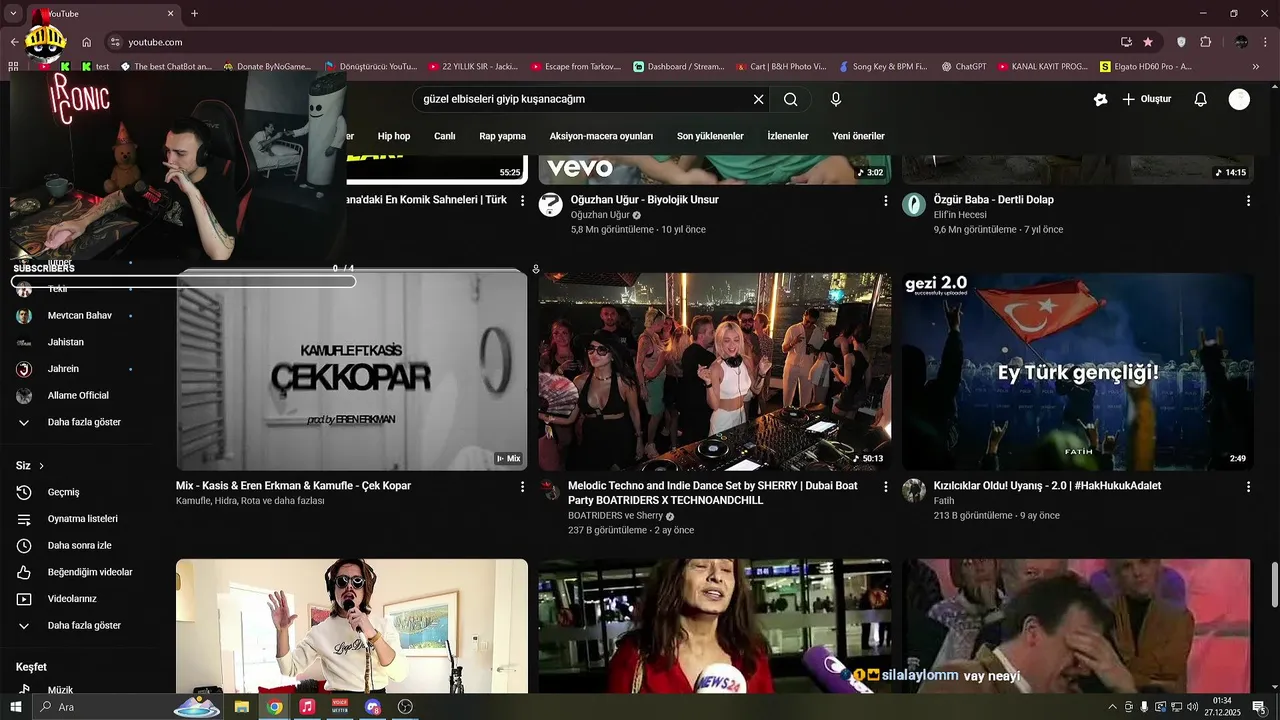The width and height of the screenshot is (1280, 720).
Task: Open Elif'in Hecesi channel avatar
Action: pos(914,205)
